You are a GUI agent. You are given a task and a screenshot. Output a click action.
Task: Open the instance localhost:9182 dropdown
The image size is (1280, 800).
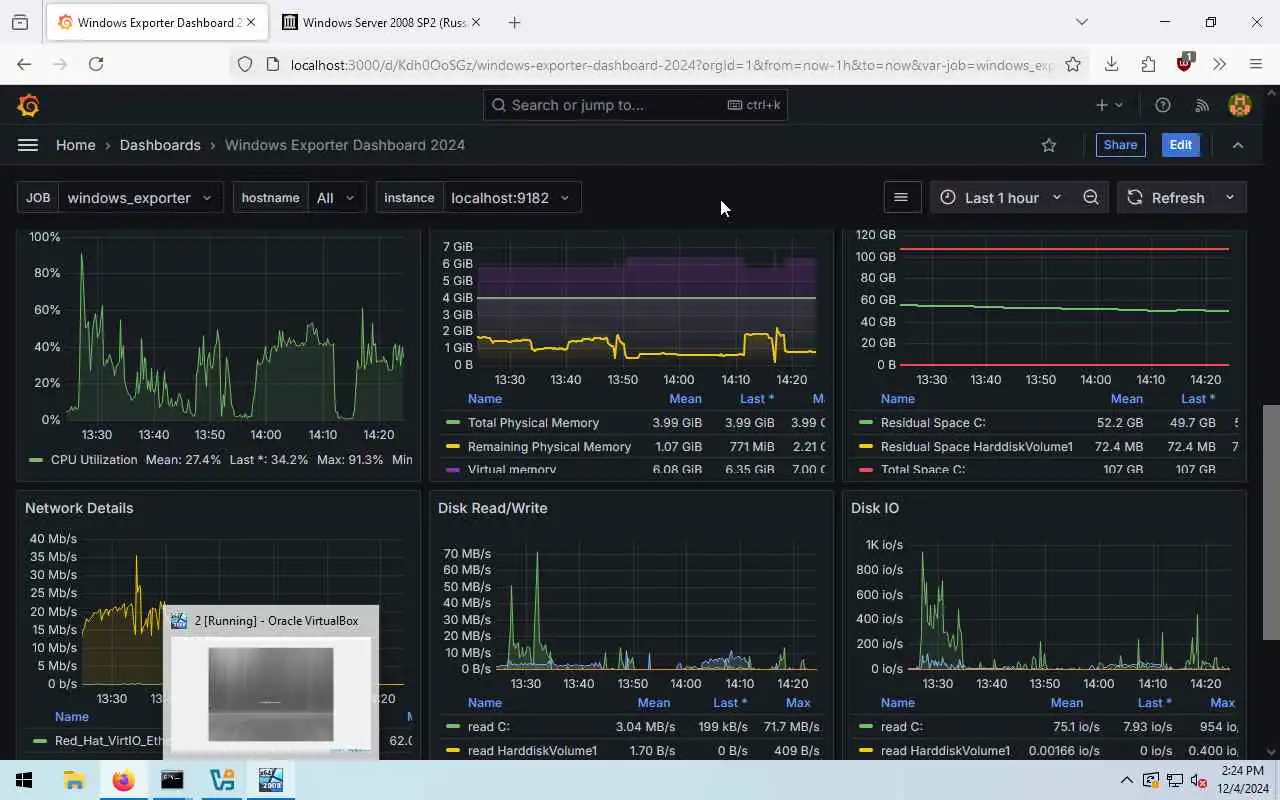pos(510,198)
